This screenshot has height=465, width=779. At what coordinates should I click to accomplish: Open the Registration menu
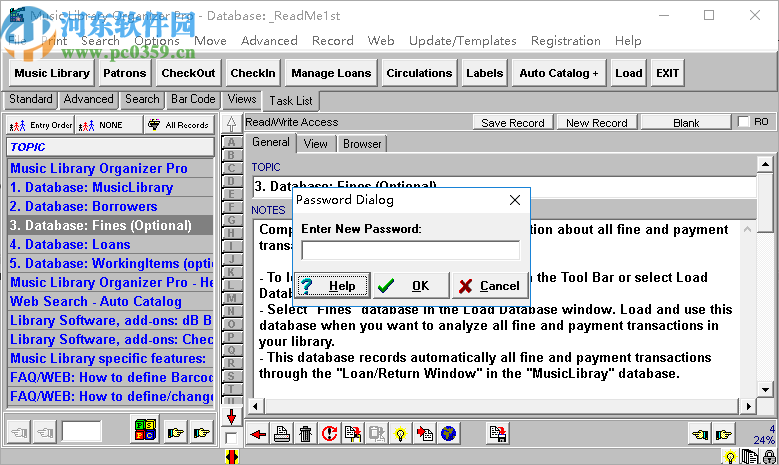565,41
